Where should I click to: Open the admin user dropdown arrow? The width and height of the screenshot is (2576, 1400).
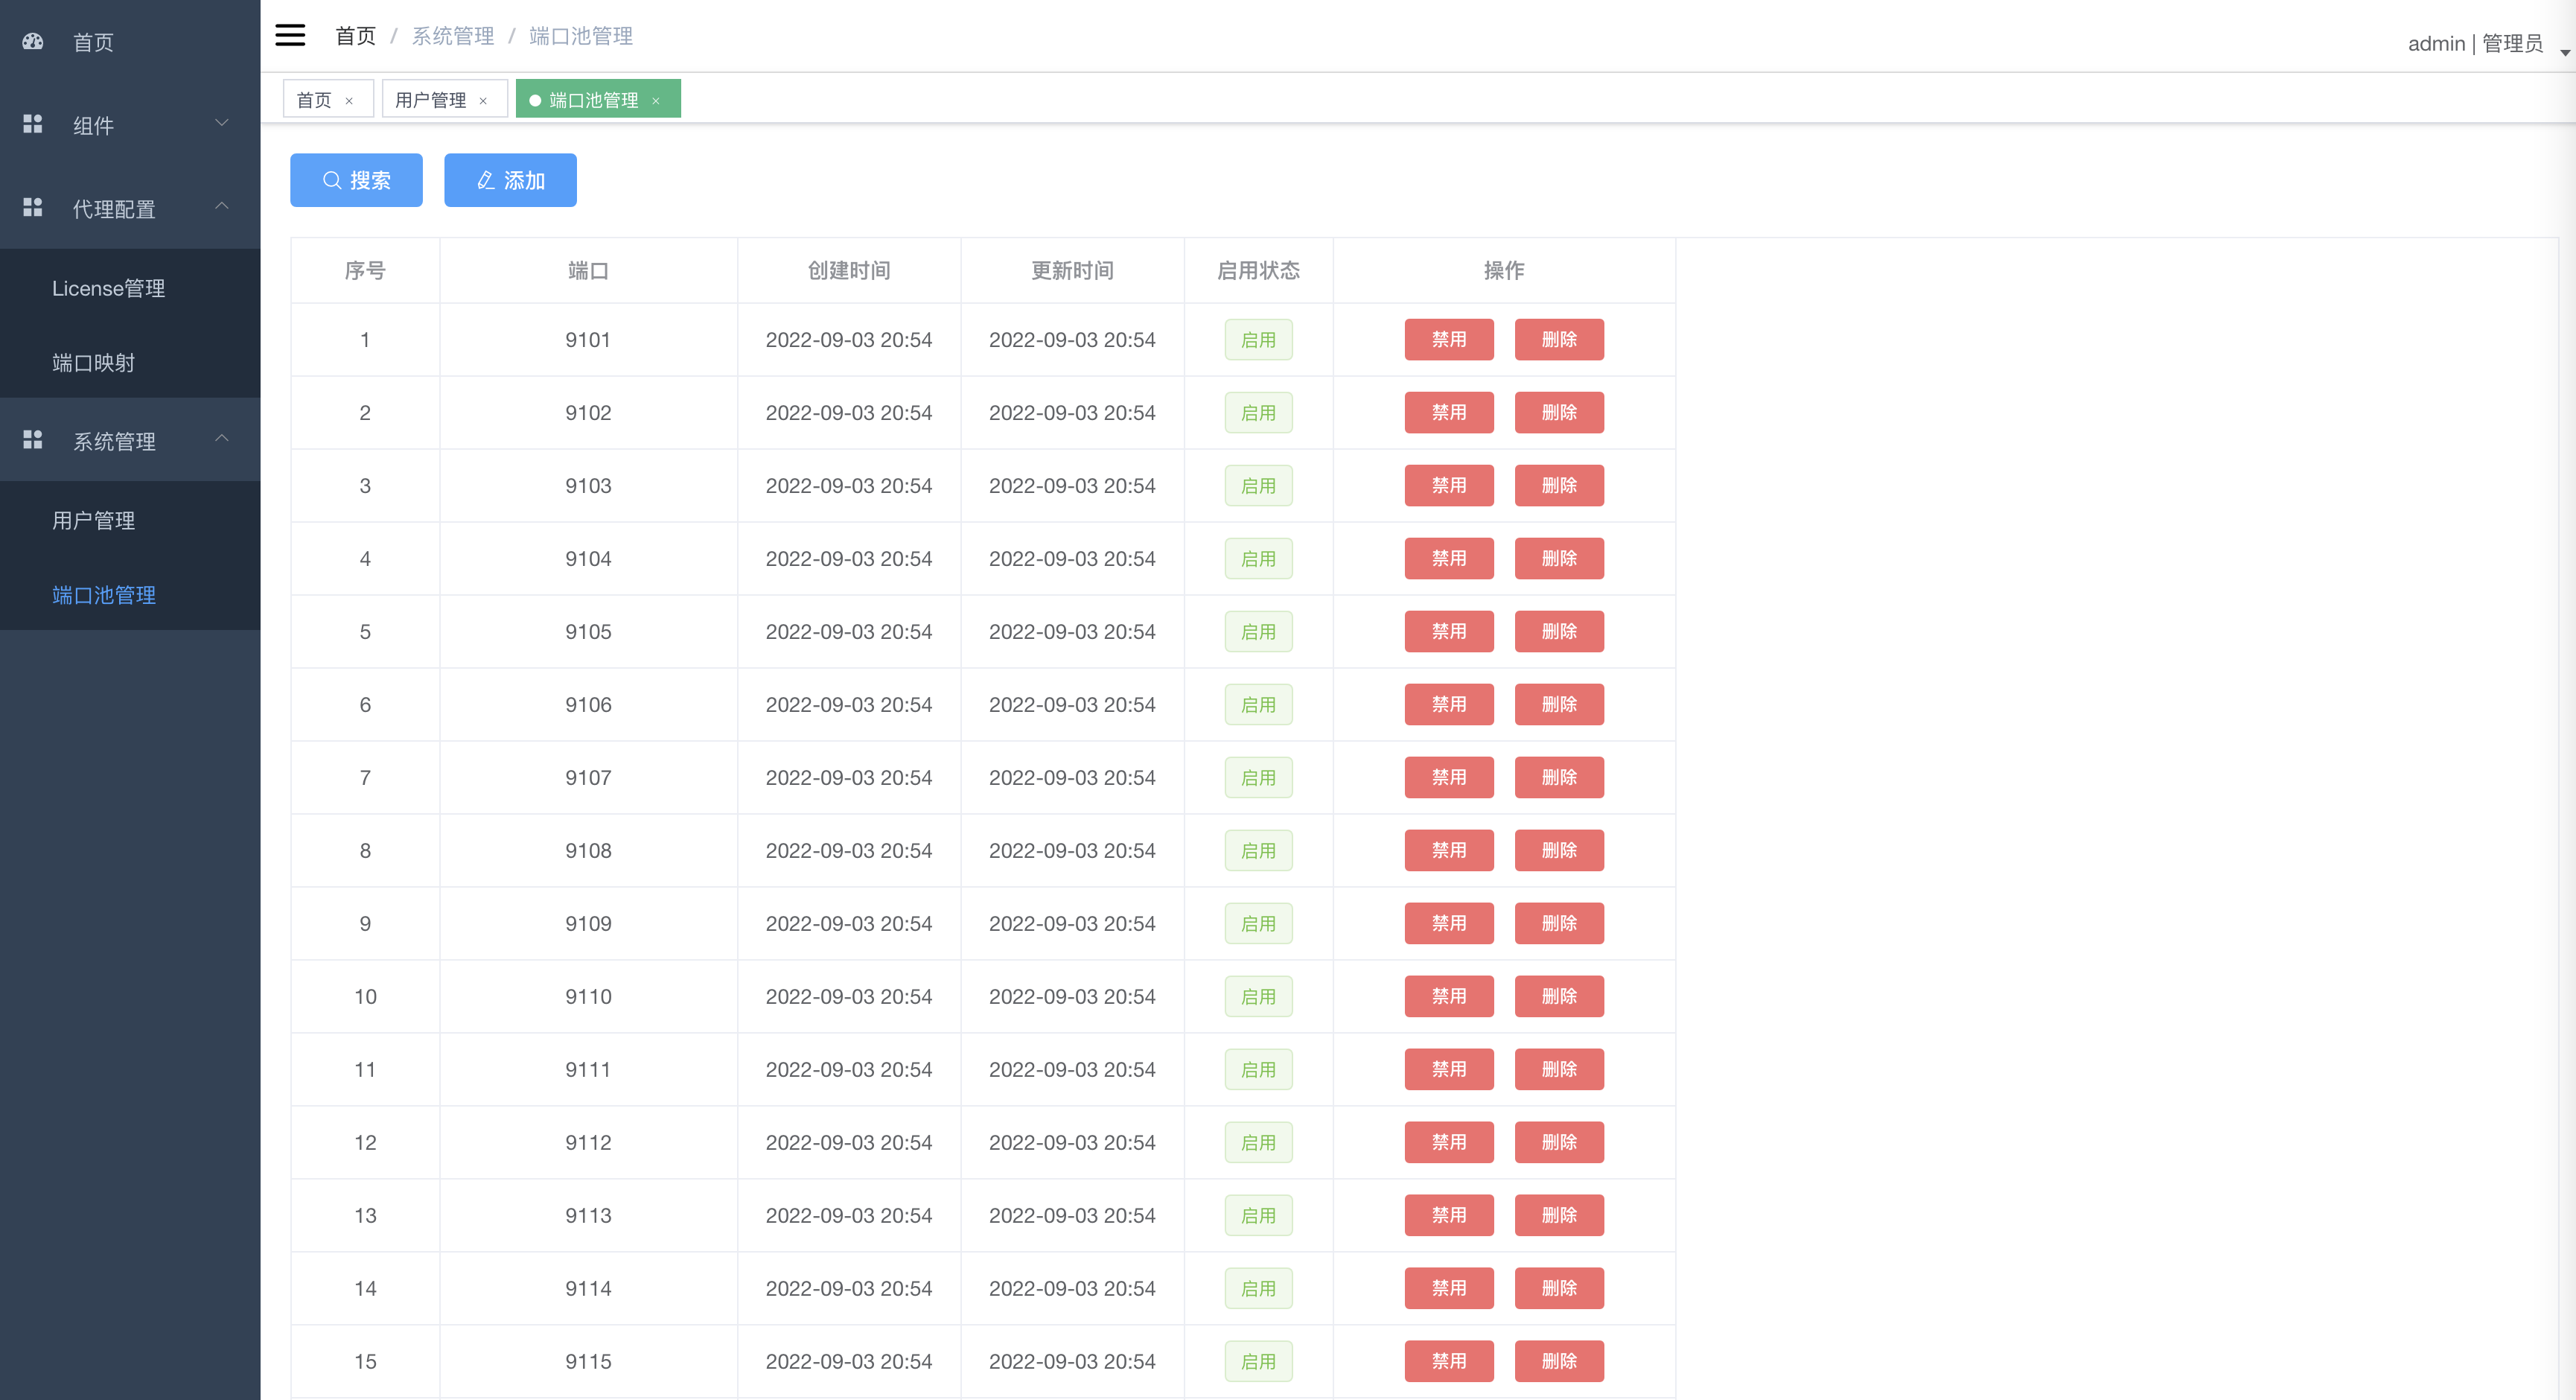[2564, 52]
